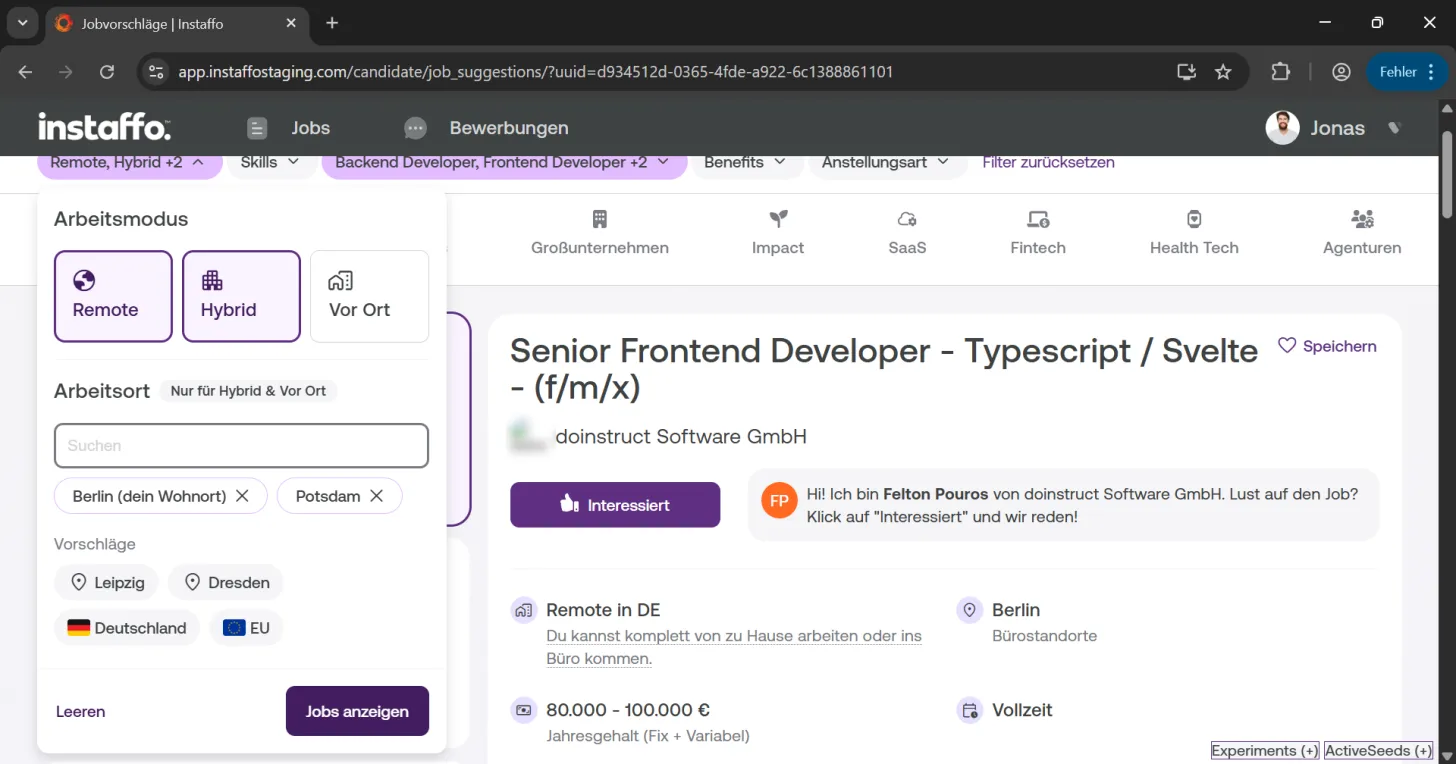Click the site information icon in address bar
This screenshot has height=764, width=1456.
pos(155,72)
